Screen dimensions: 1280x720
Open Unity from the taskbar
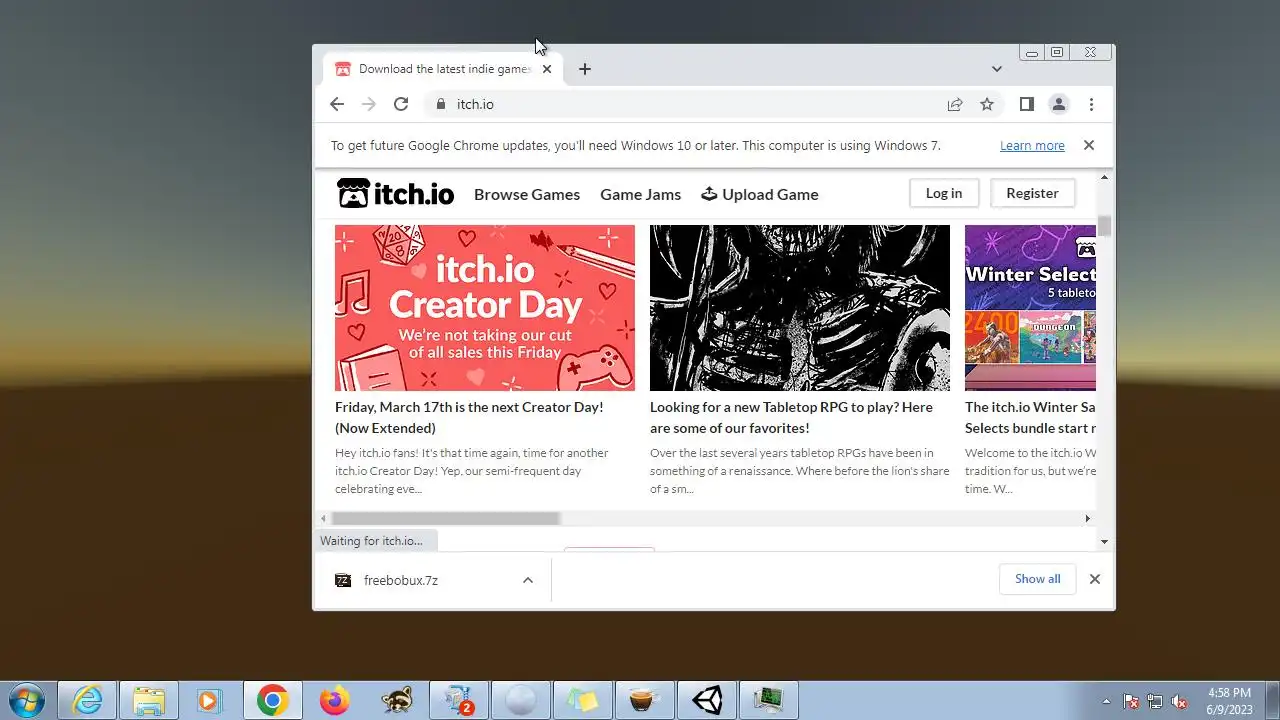pos(707,701)
